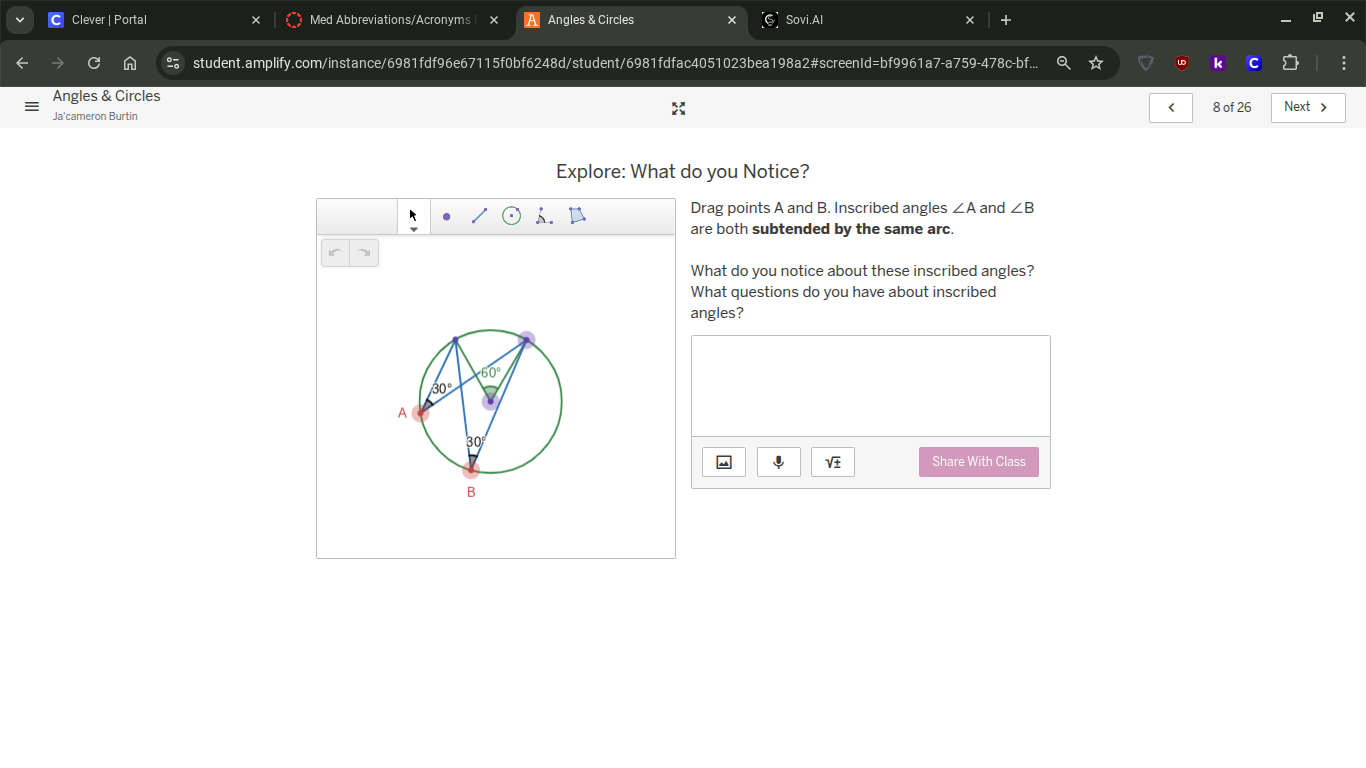
Task: Click the Share With Class button
Action: [x=978, y=461]
